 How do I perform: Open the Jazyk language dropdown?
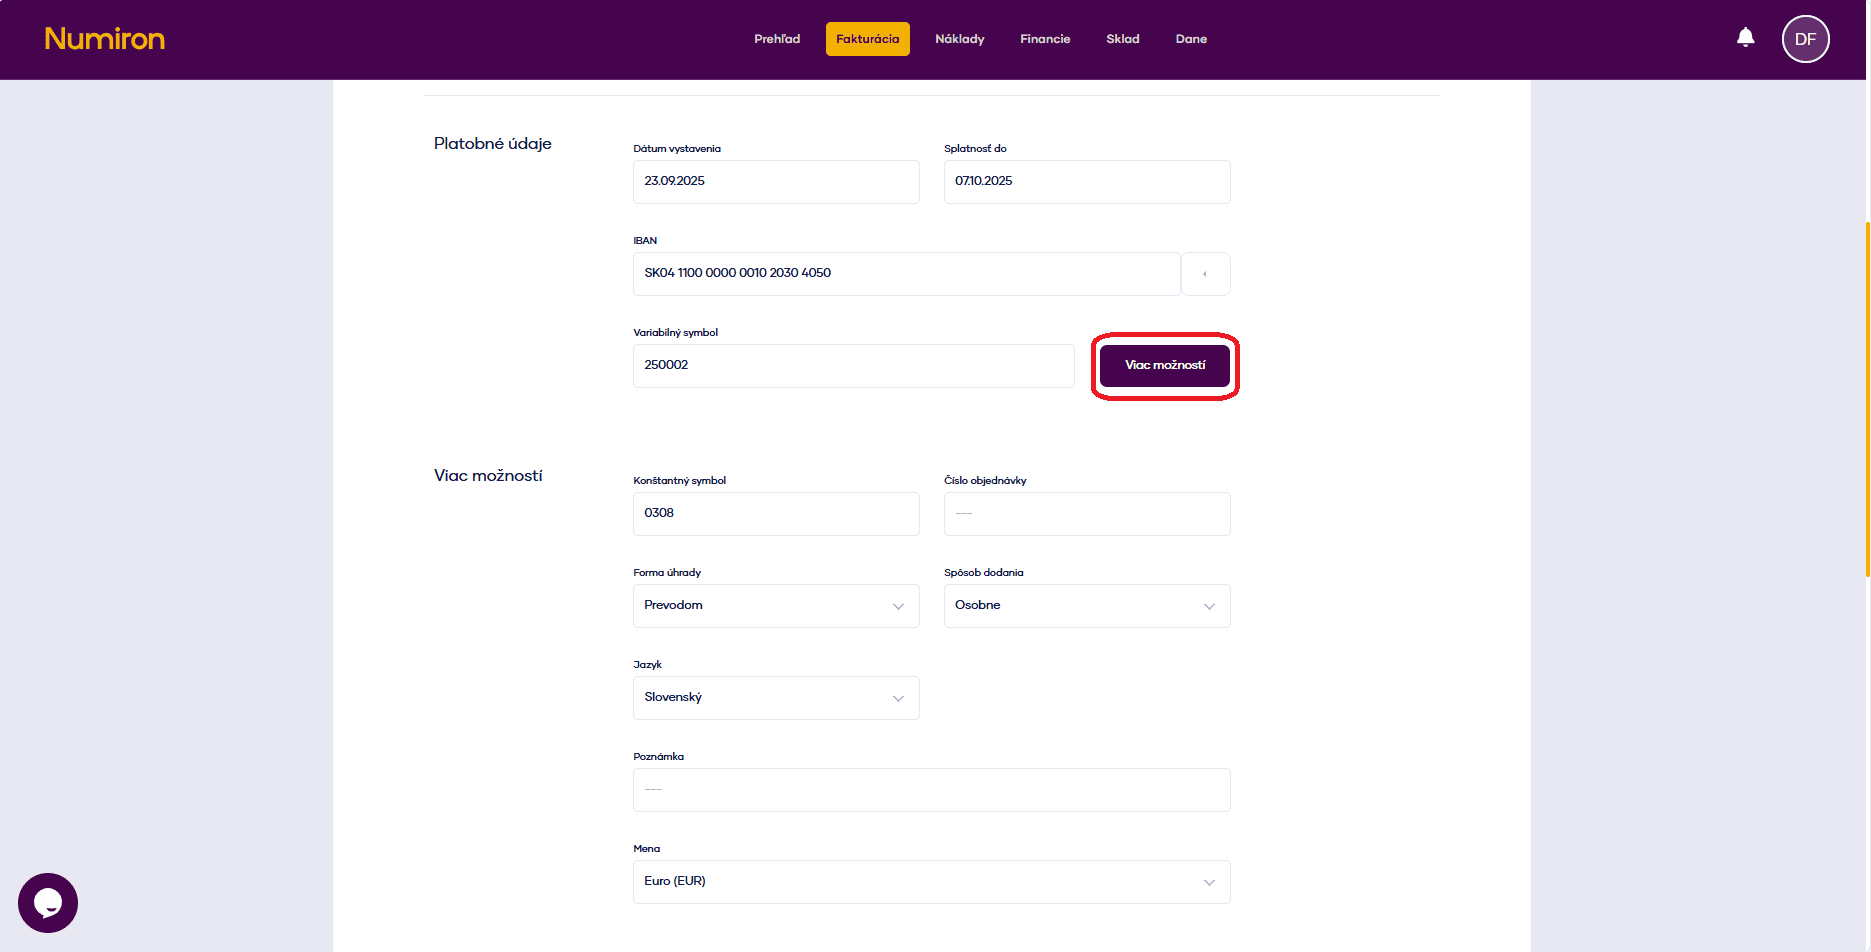[776, 698]
